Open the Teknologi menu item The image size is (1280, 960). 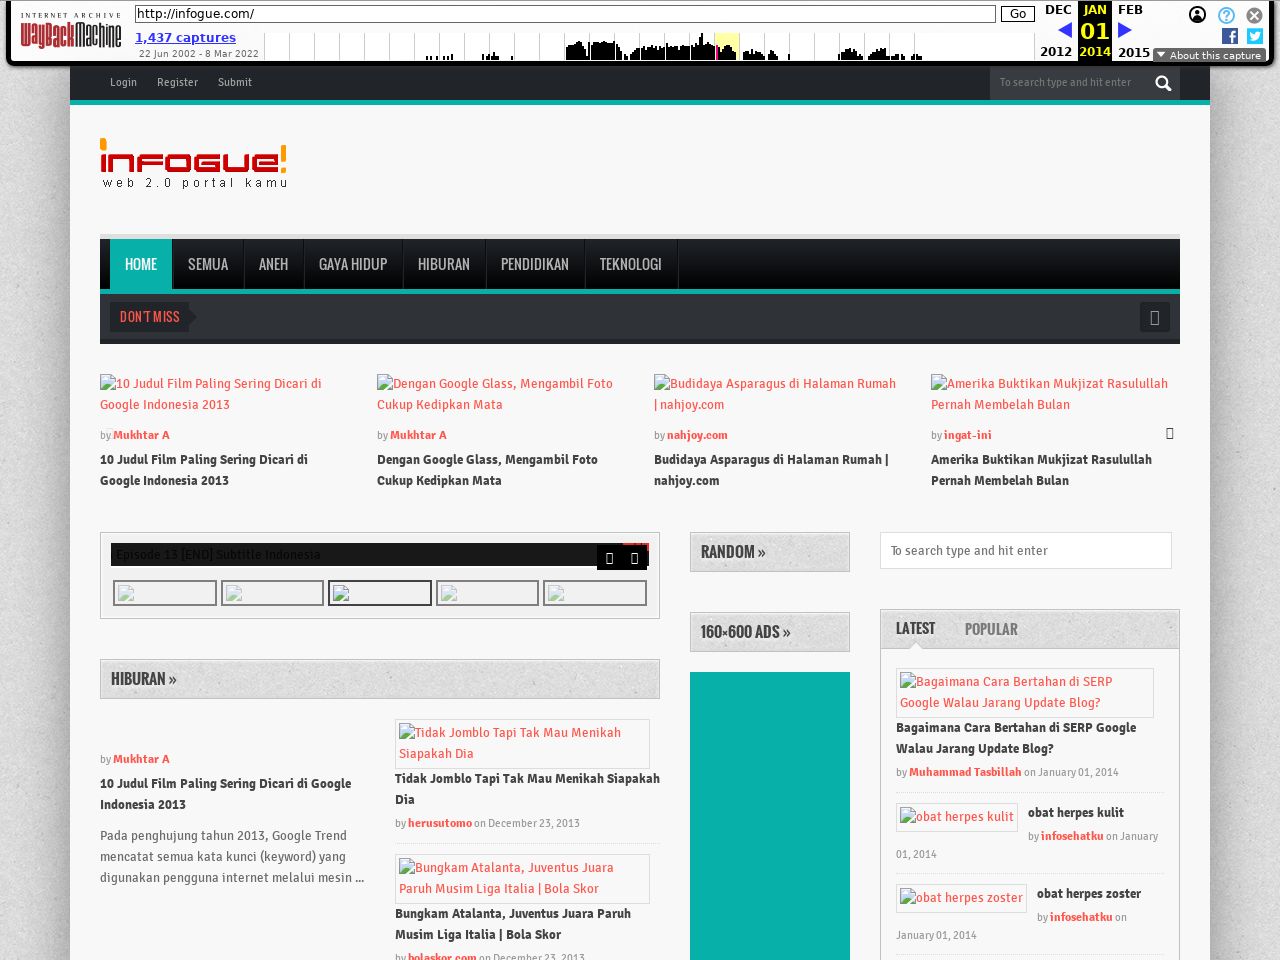coord(630,264)
